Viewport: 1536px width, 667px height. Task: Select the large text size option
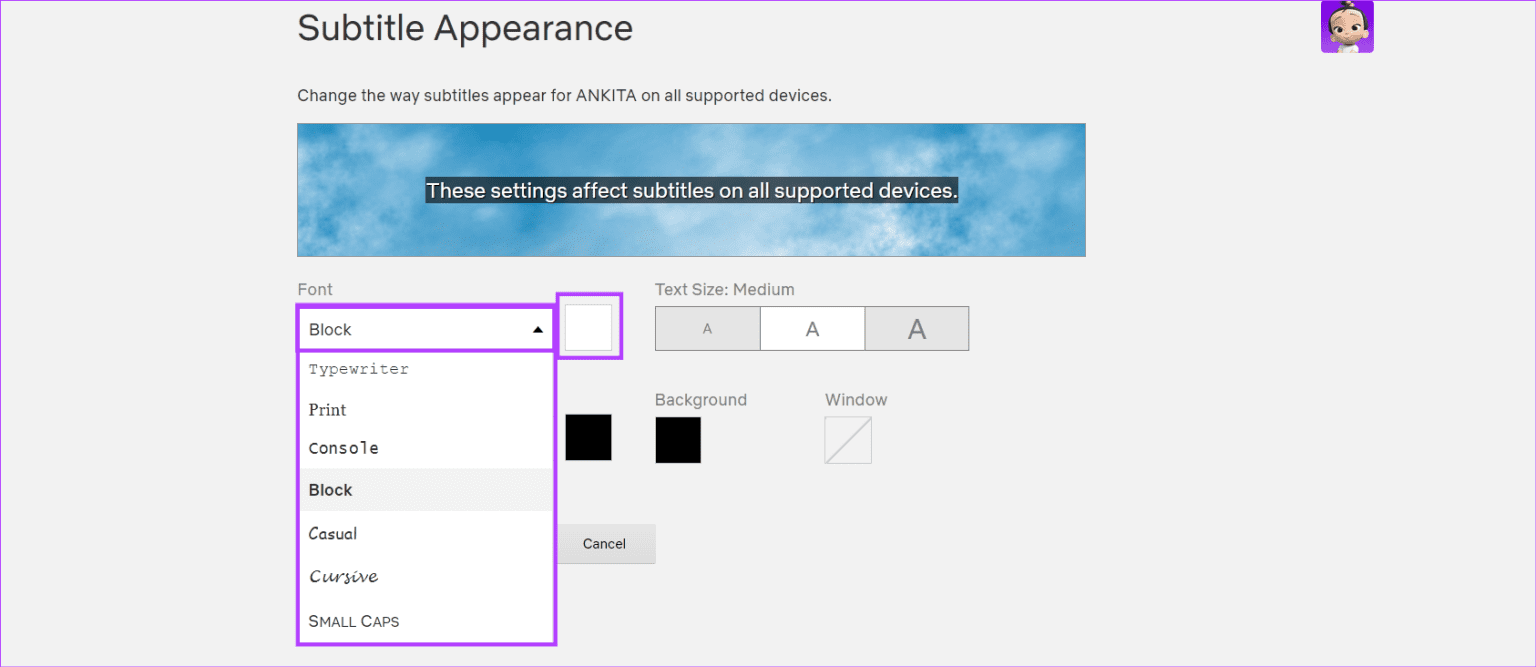917,328
